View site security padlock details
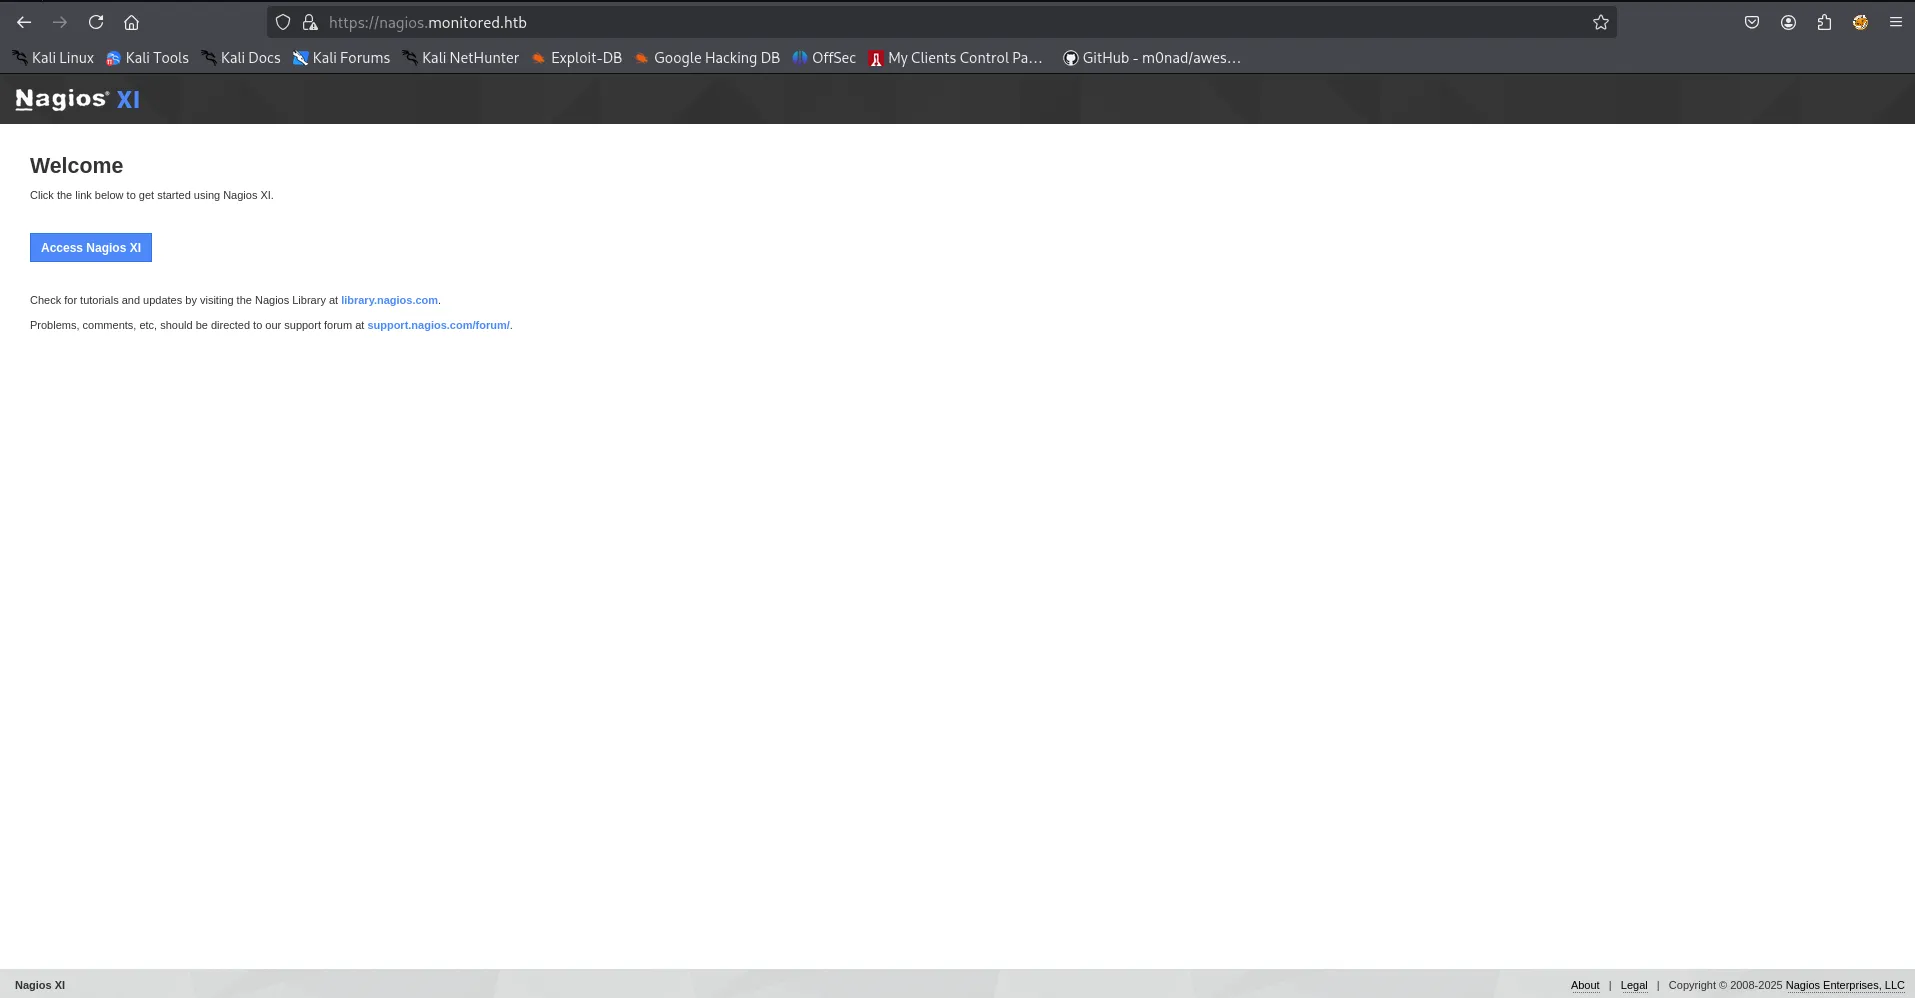Viewport: 1915px width, 998px height. (310, 22)
